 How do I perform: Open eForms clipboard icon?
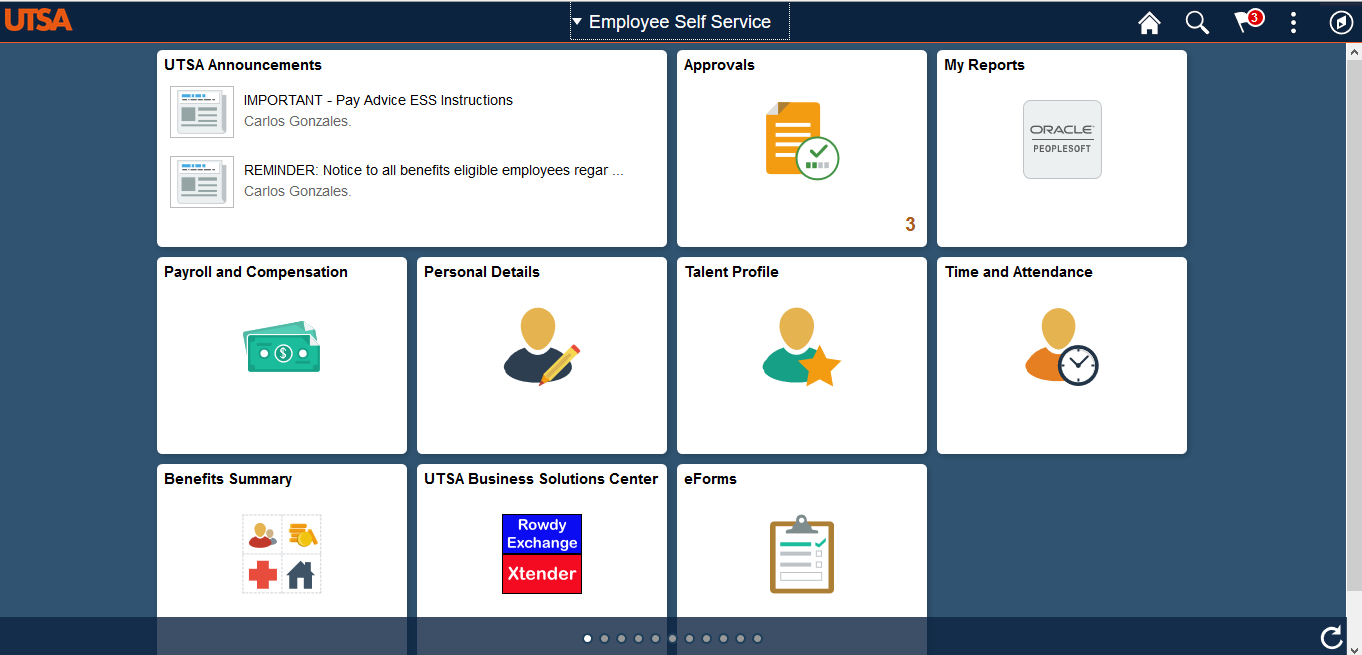801,554
